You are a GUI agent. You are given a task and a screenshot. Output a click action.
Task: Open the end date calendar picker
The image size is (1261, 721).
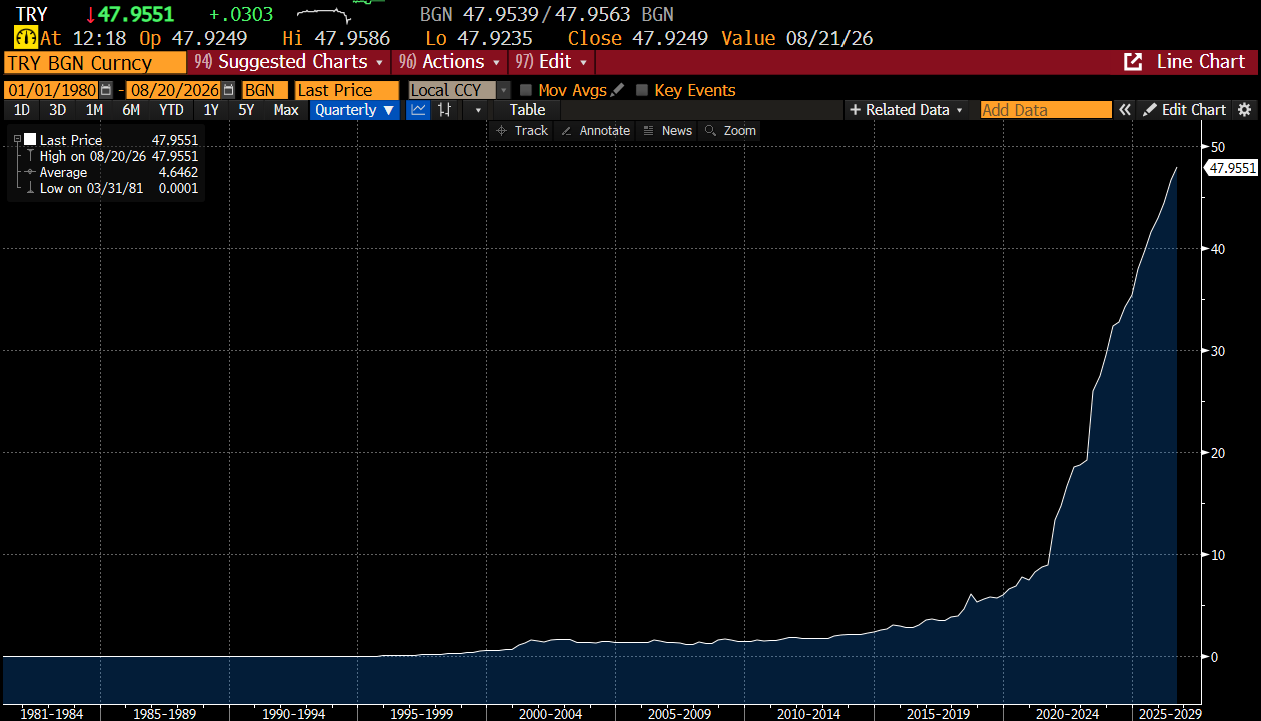[x=228, y=90]
